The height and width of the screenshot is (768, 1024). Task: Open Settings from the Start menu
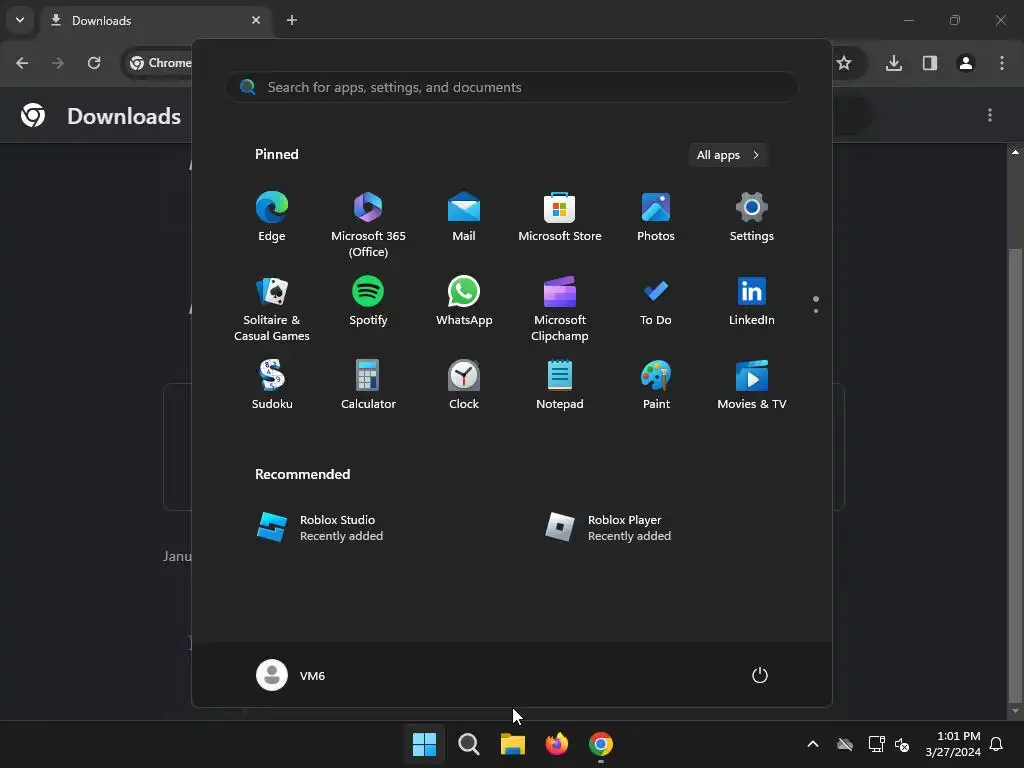tap(752, 217)
